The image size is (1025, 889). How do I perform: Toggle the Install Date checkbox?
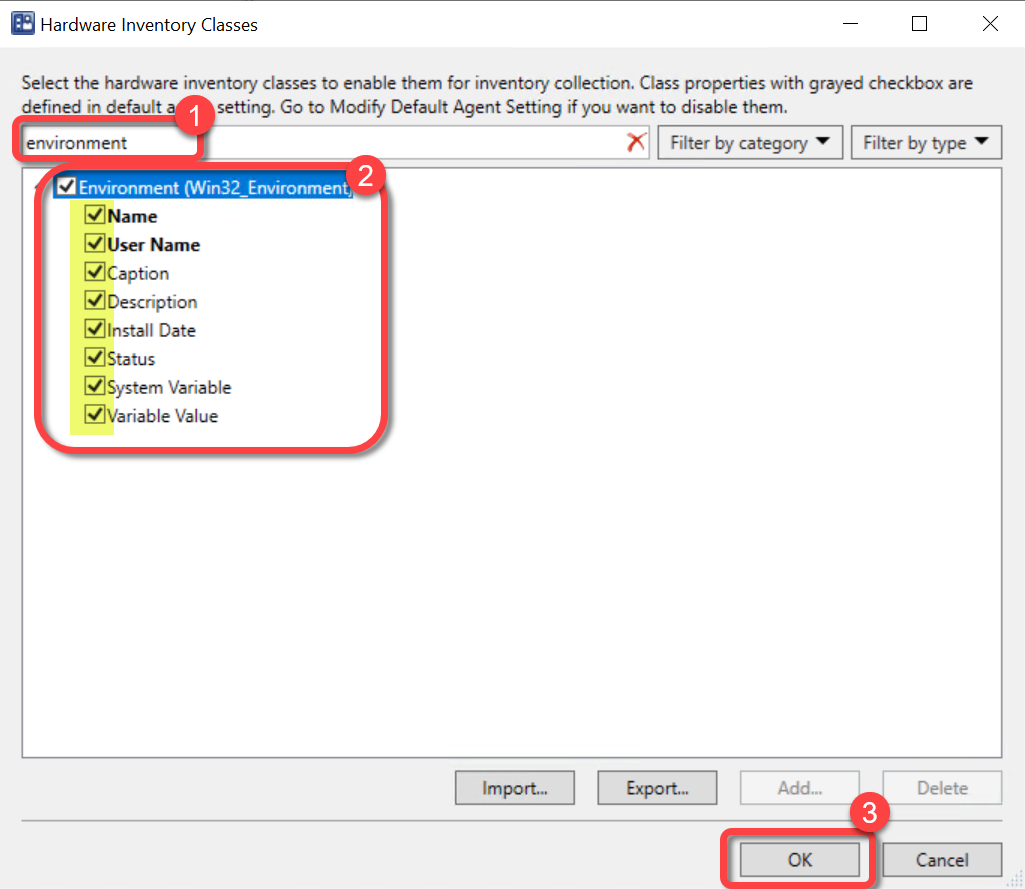point(95,329)
